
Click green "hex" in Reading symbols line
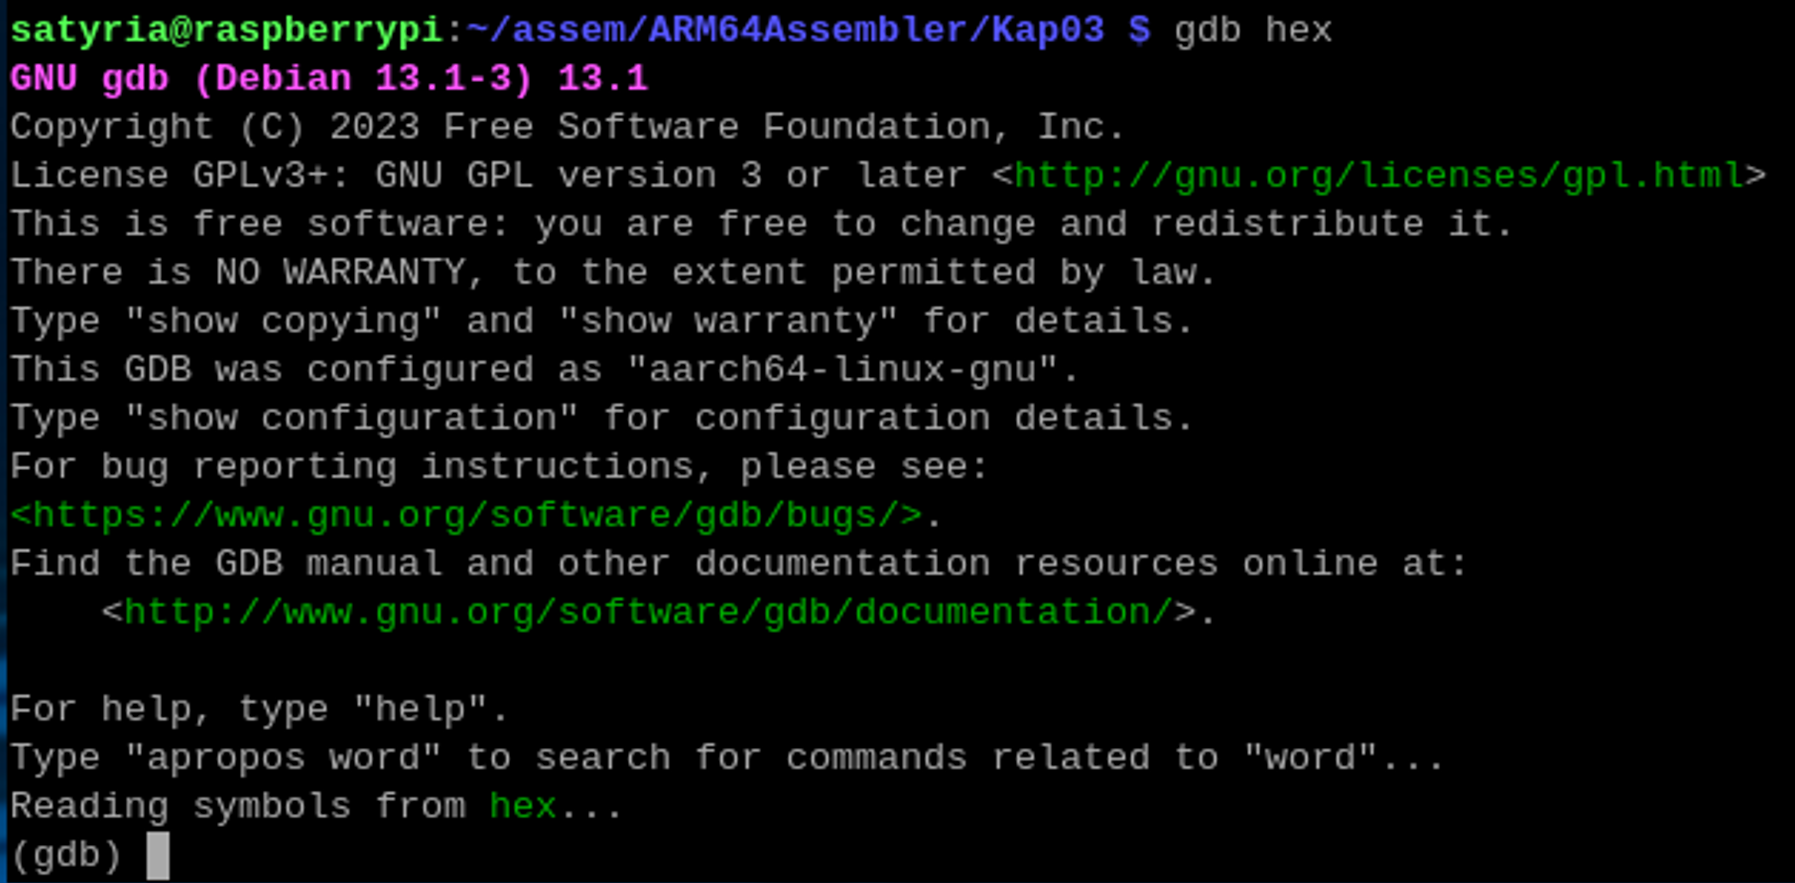tap(522, 806)
